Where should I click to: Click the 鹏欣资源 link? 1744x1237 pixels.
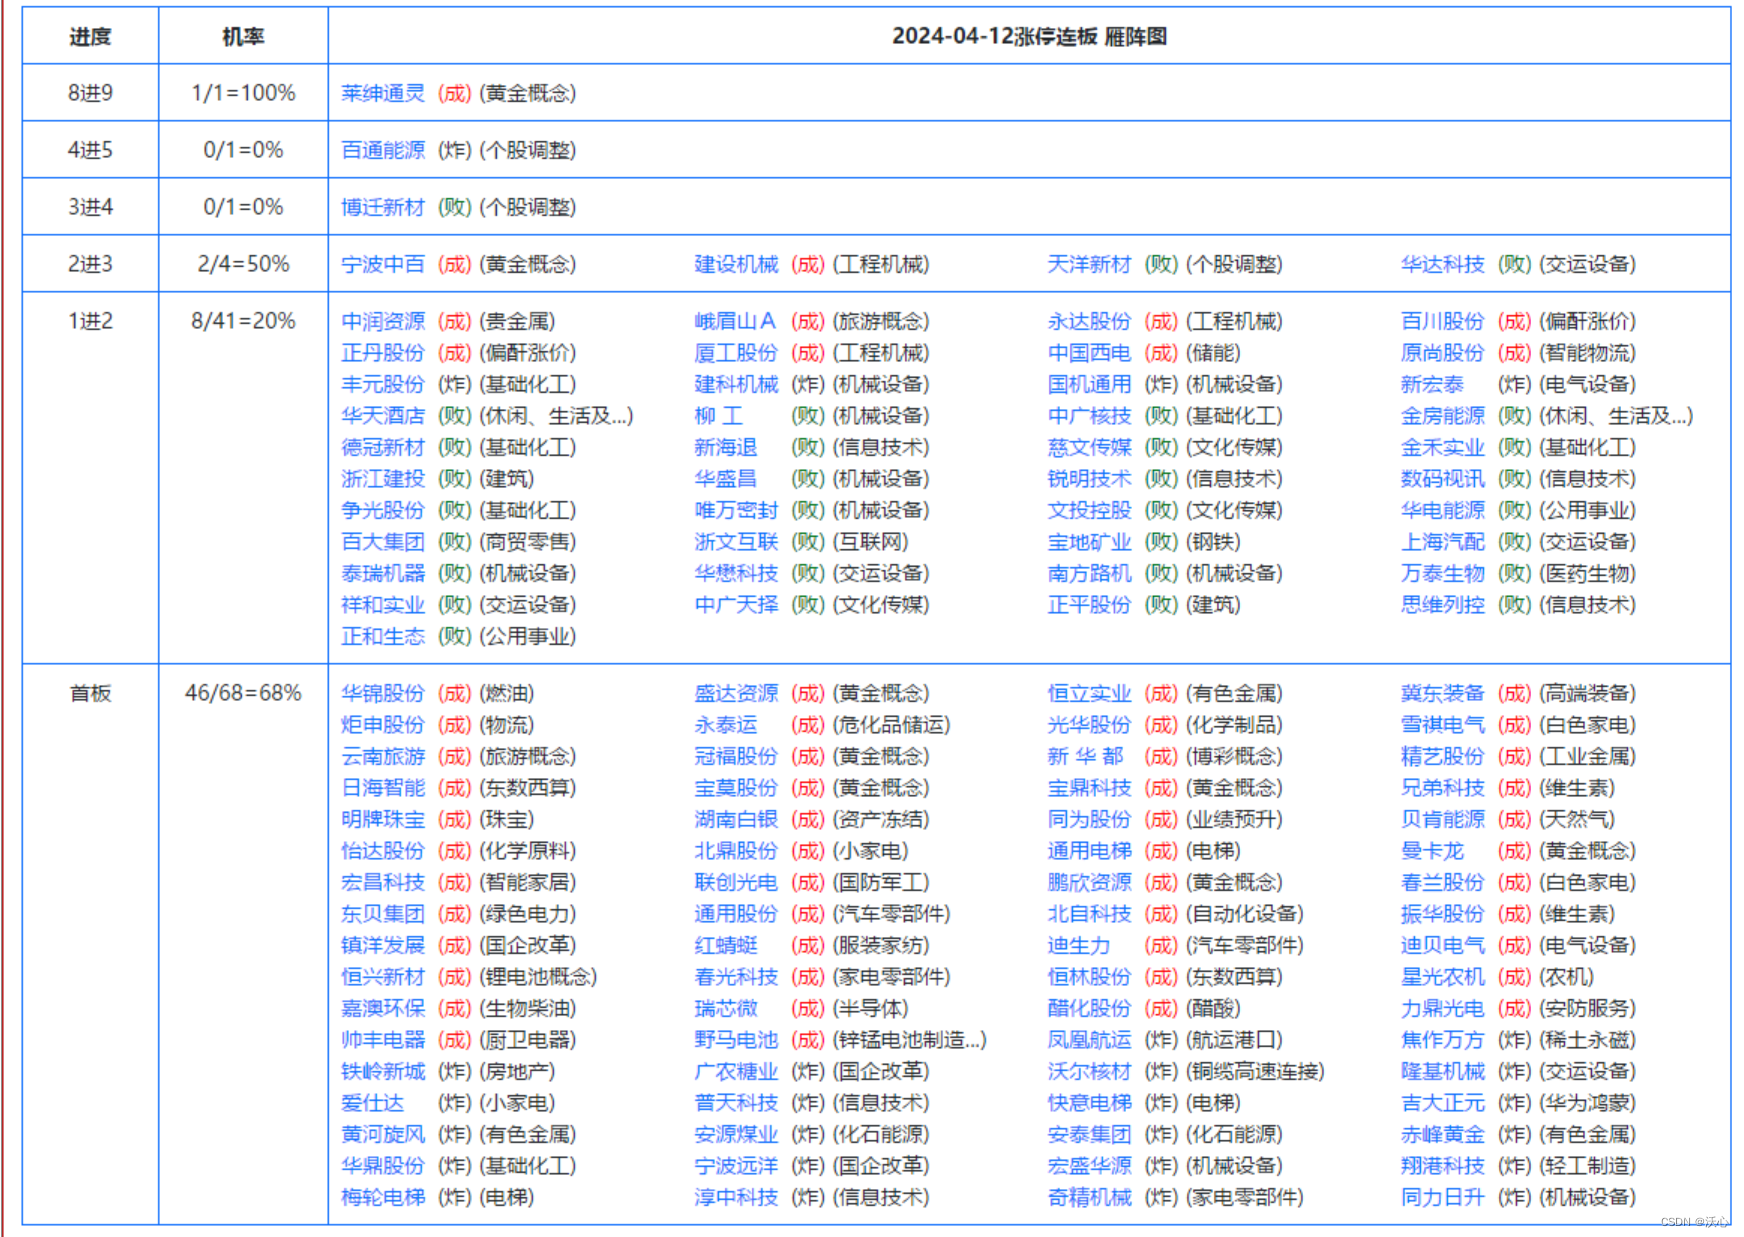coord(1089,882)
